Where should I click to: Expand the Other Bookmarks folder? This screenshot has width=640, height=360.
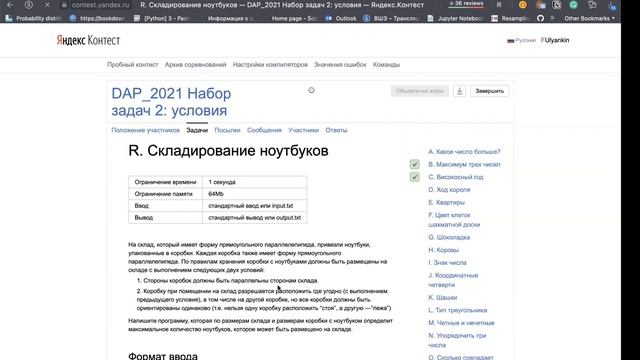click(589, 18)
